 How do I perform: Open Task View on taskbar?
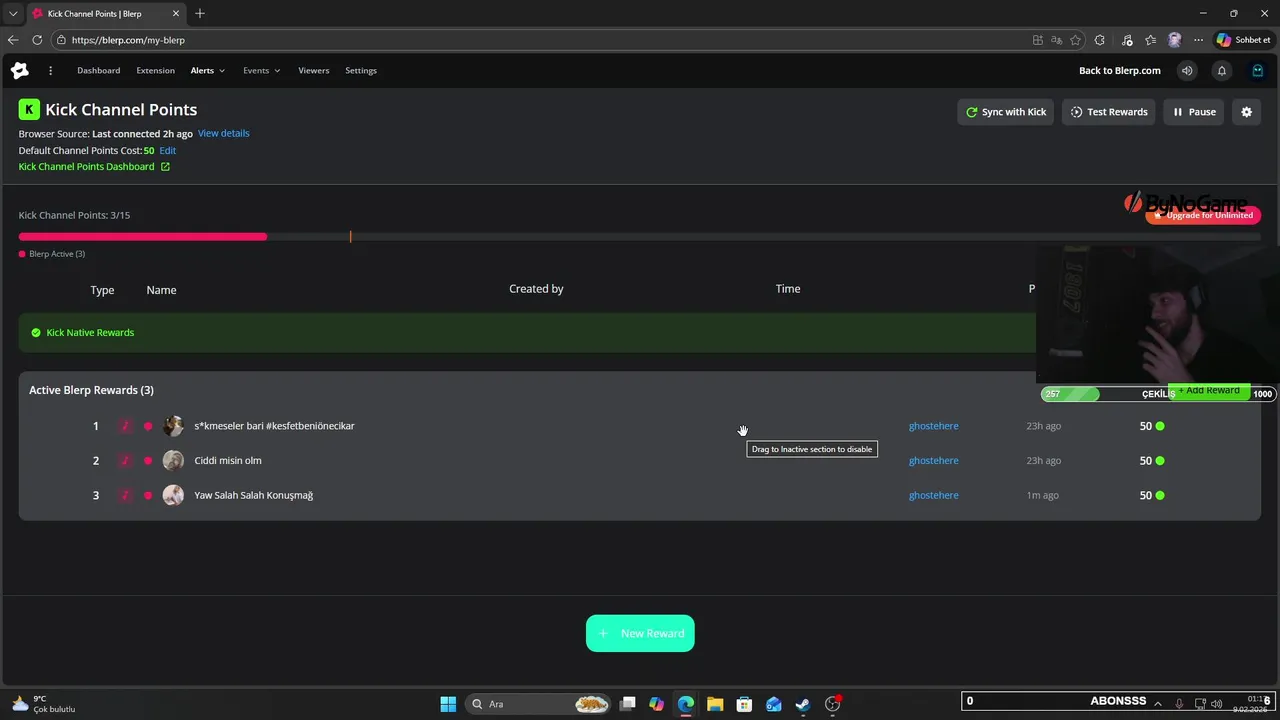pyautogui.click(x=627, y=704)
